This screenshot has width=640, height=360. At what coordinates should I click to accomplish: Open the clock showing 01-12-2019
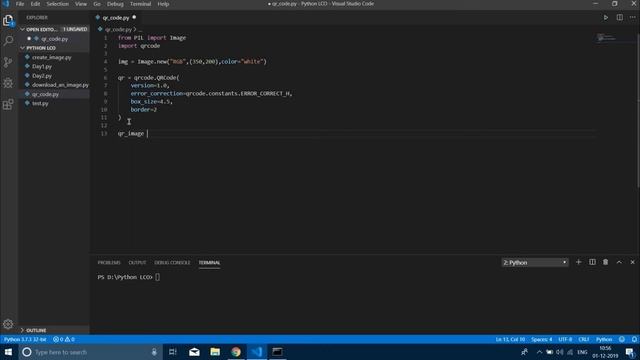(605, 352)
